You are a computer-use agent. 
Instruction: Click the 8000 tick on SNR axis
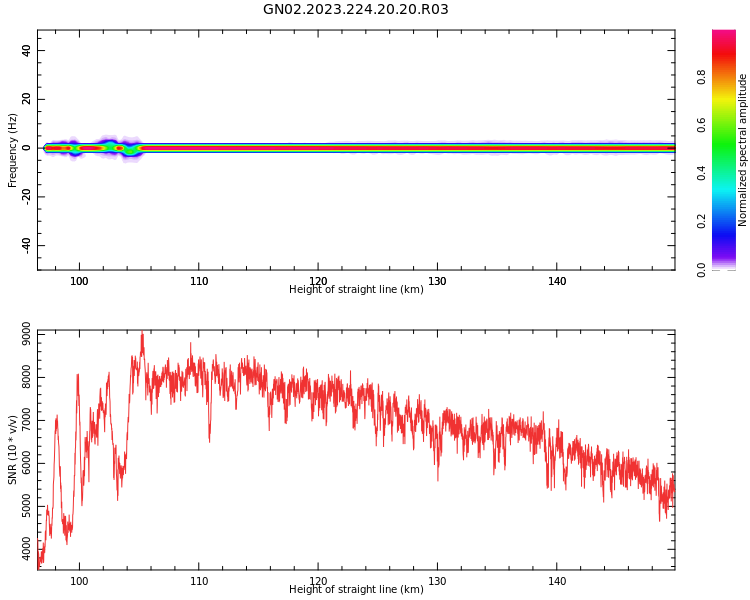(26, 378)
